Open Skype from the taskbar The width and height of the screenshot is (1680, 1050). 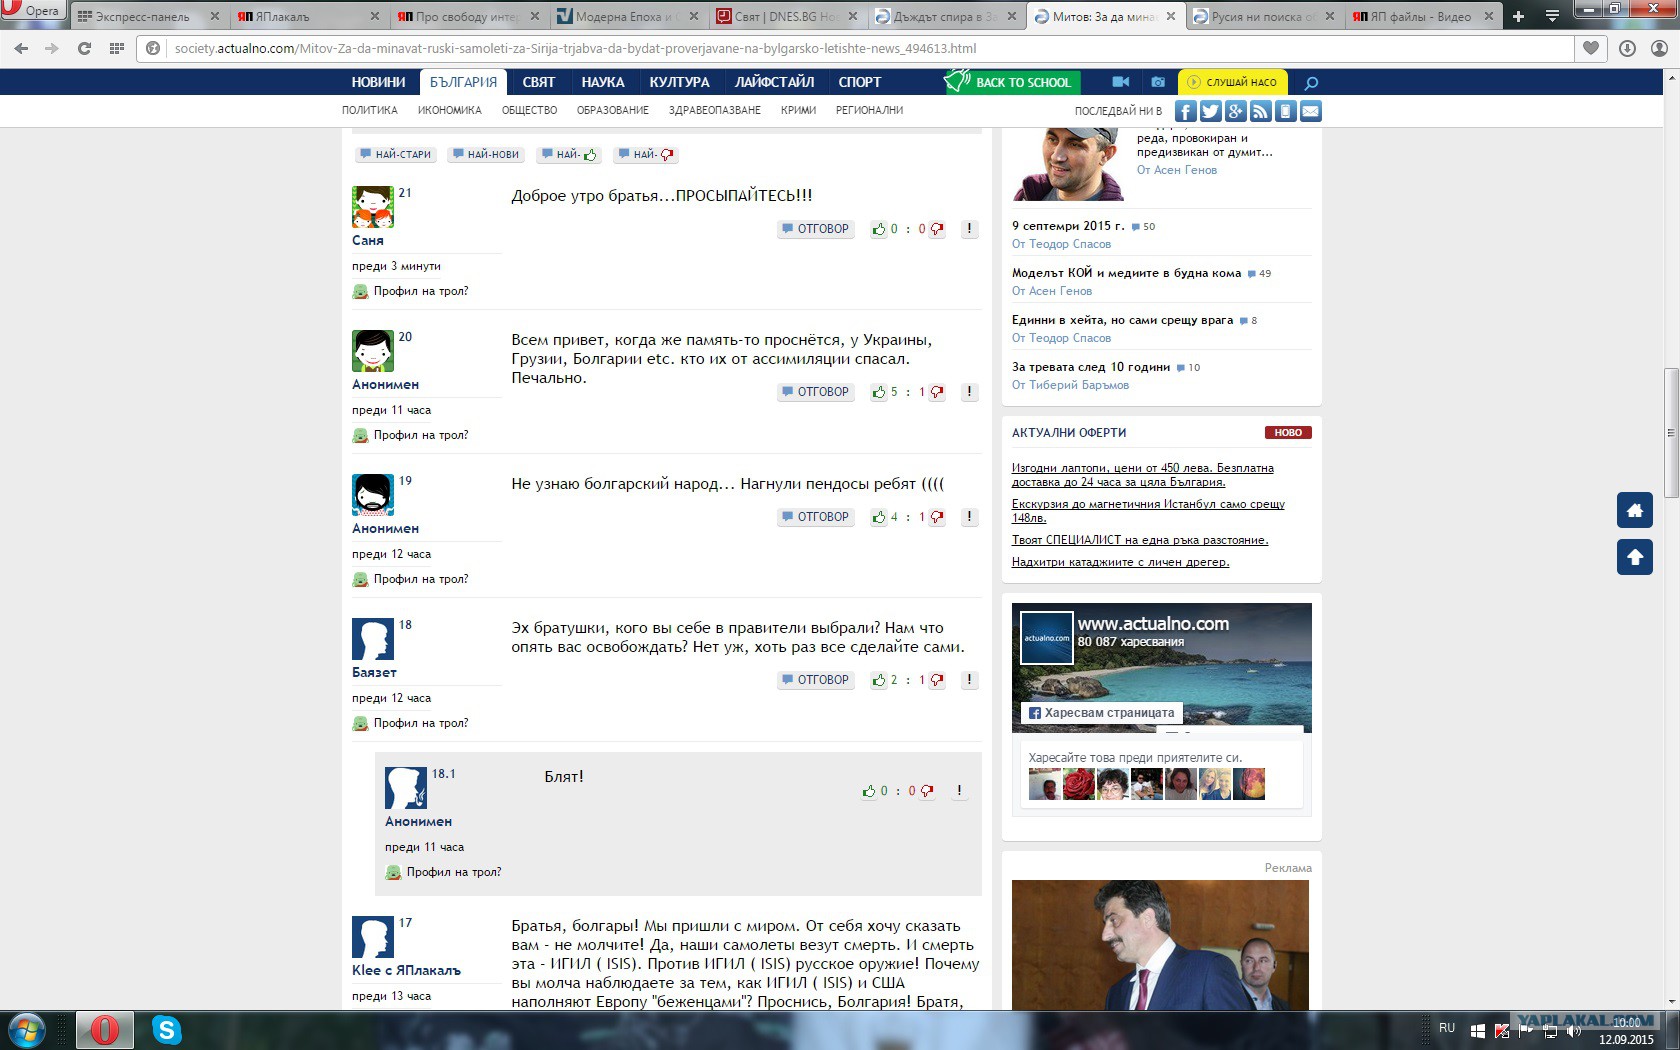(166, 1029)
